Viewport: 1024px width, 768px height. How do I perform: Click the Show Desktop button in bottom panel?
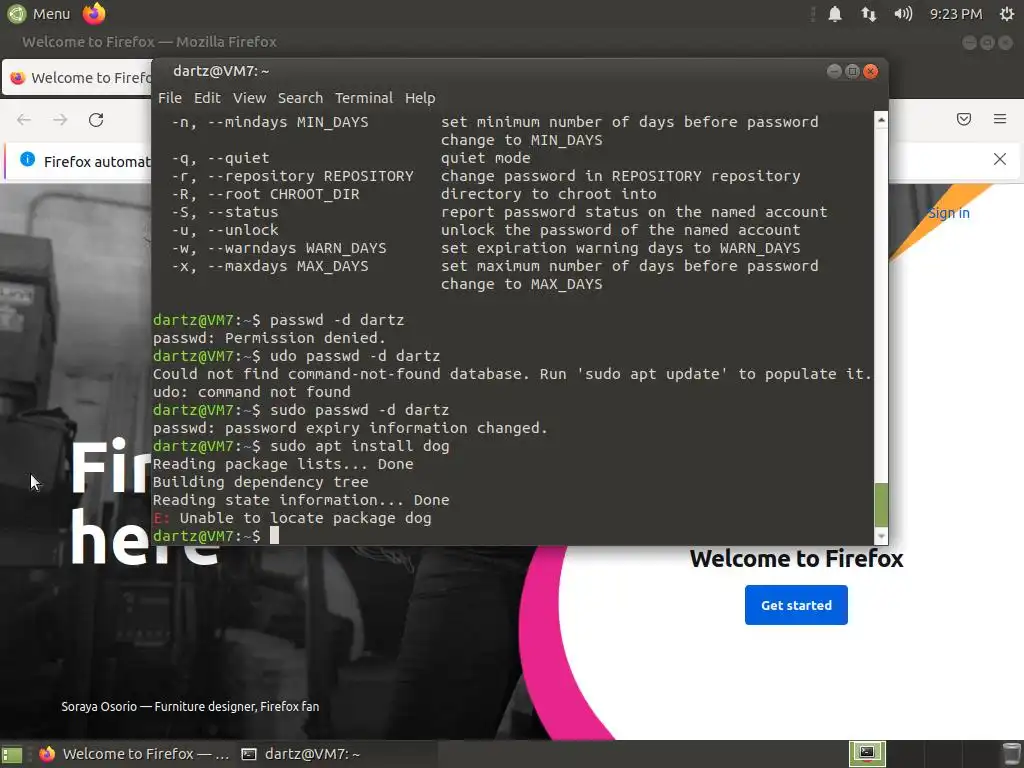click(x=12, y=754)
